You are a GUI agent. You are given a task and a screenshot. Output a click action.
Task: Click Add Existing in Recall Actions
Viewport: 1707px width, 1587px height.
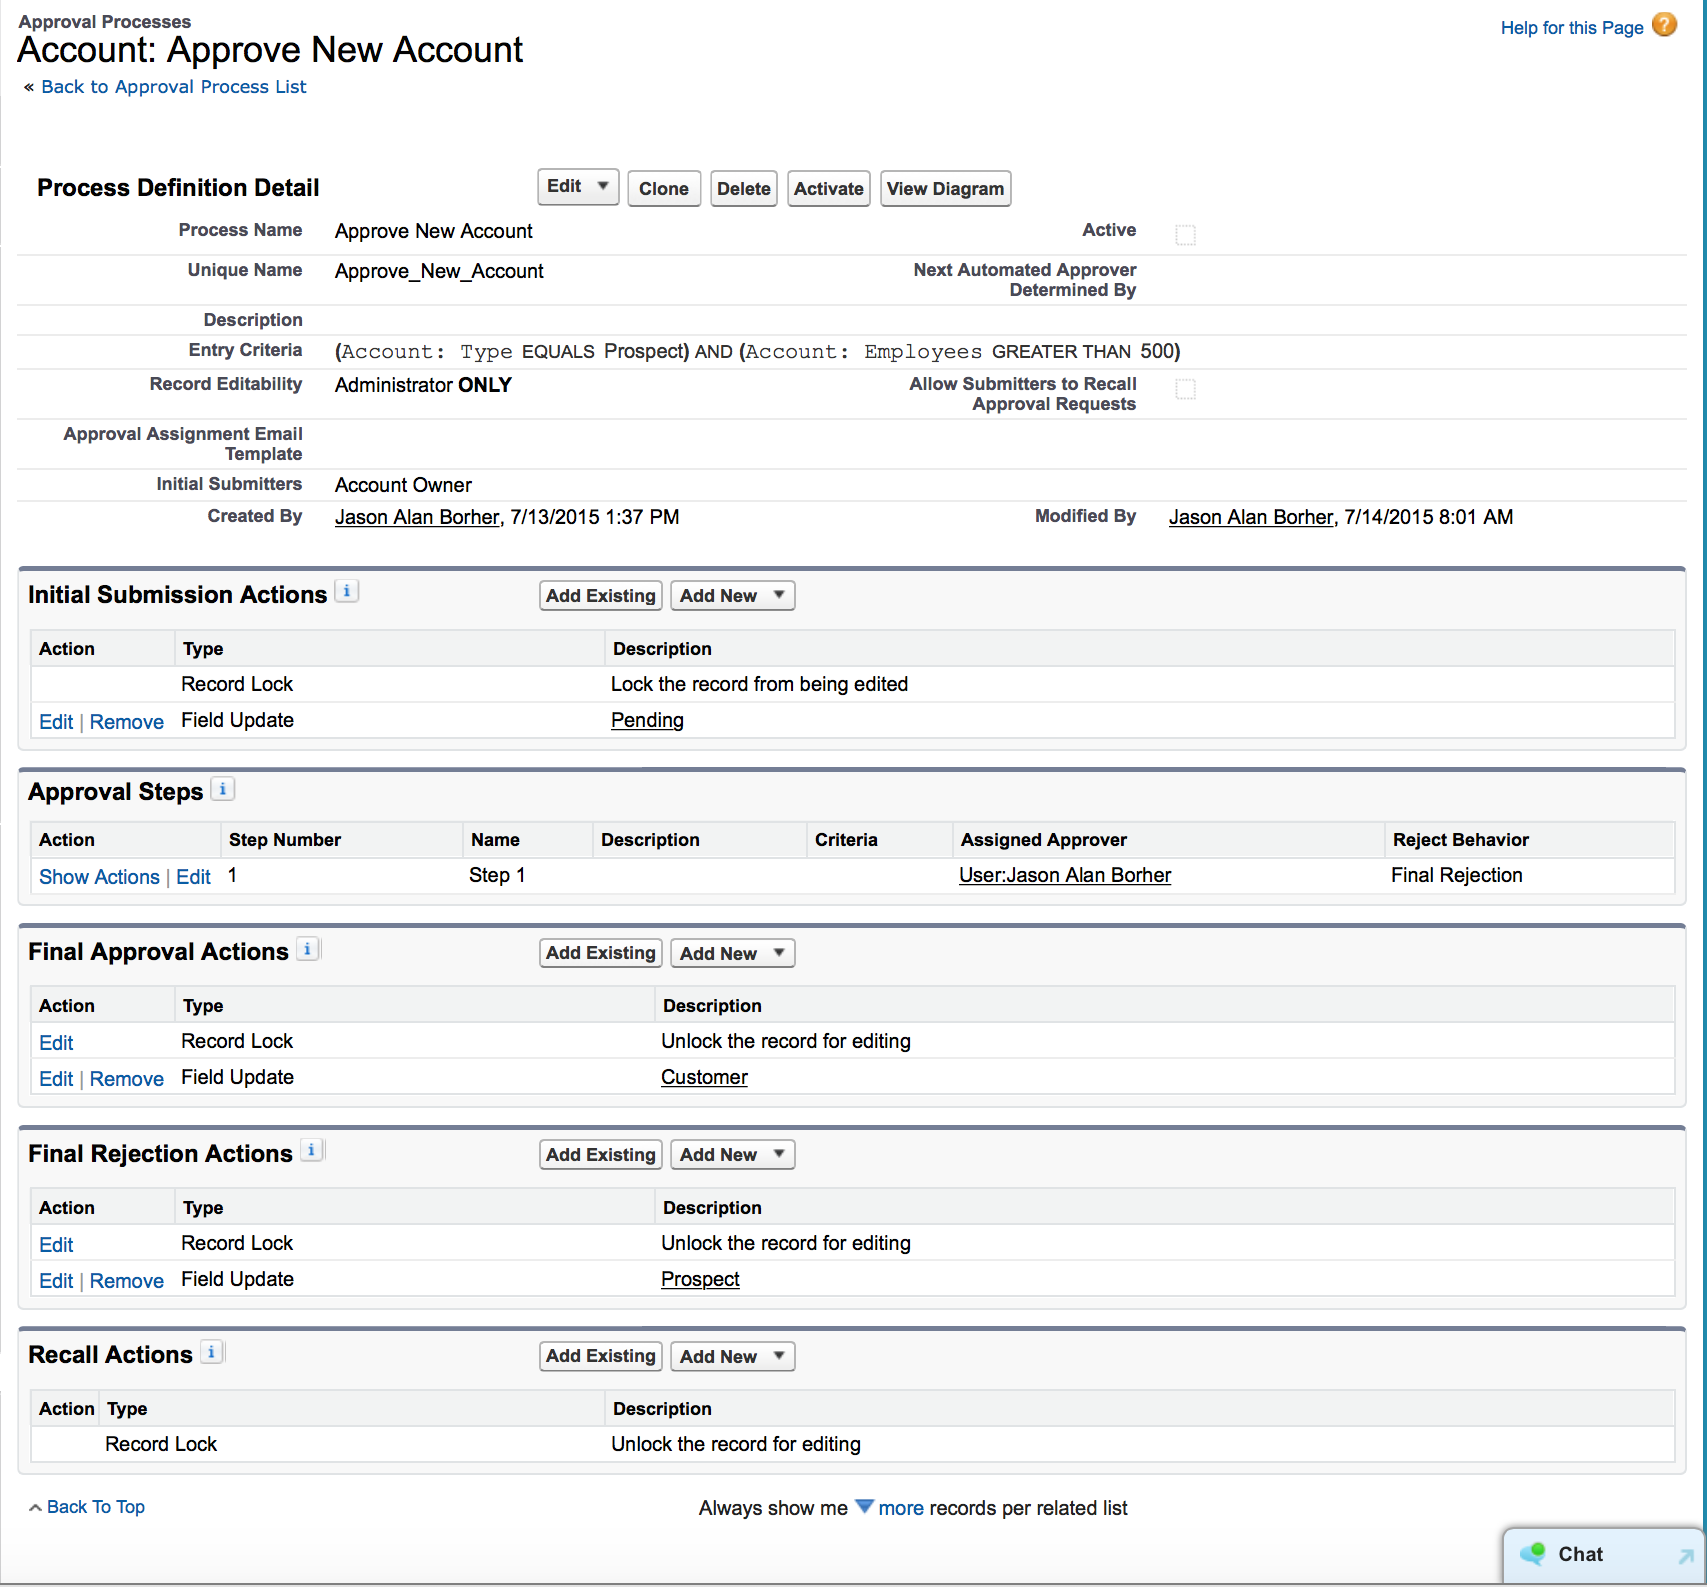click(x=600, y=1356)
